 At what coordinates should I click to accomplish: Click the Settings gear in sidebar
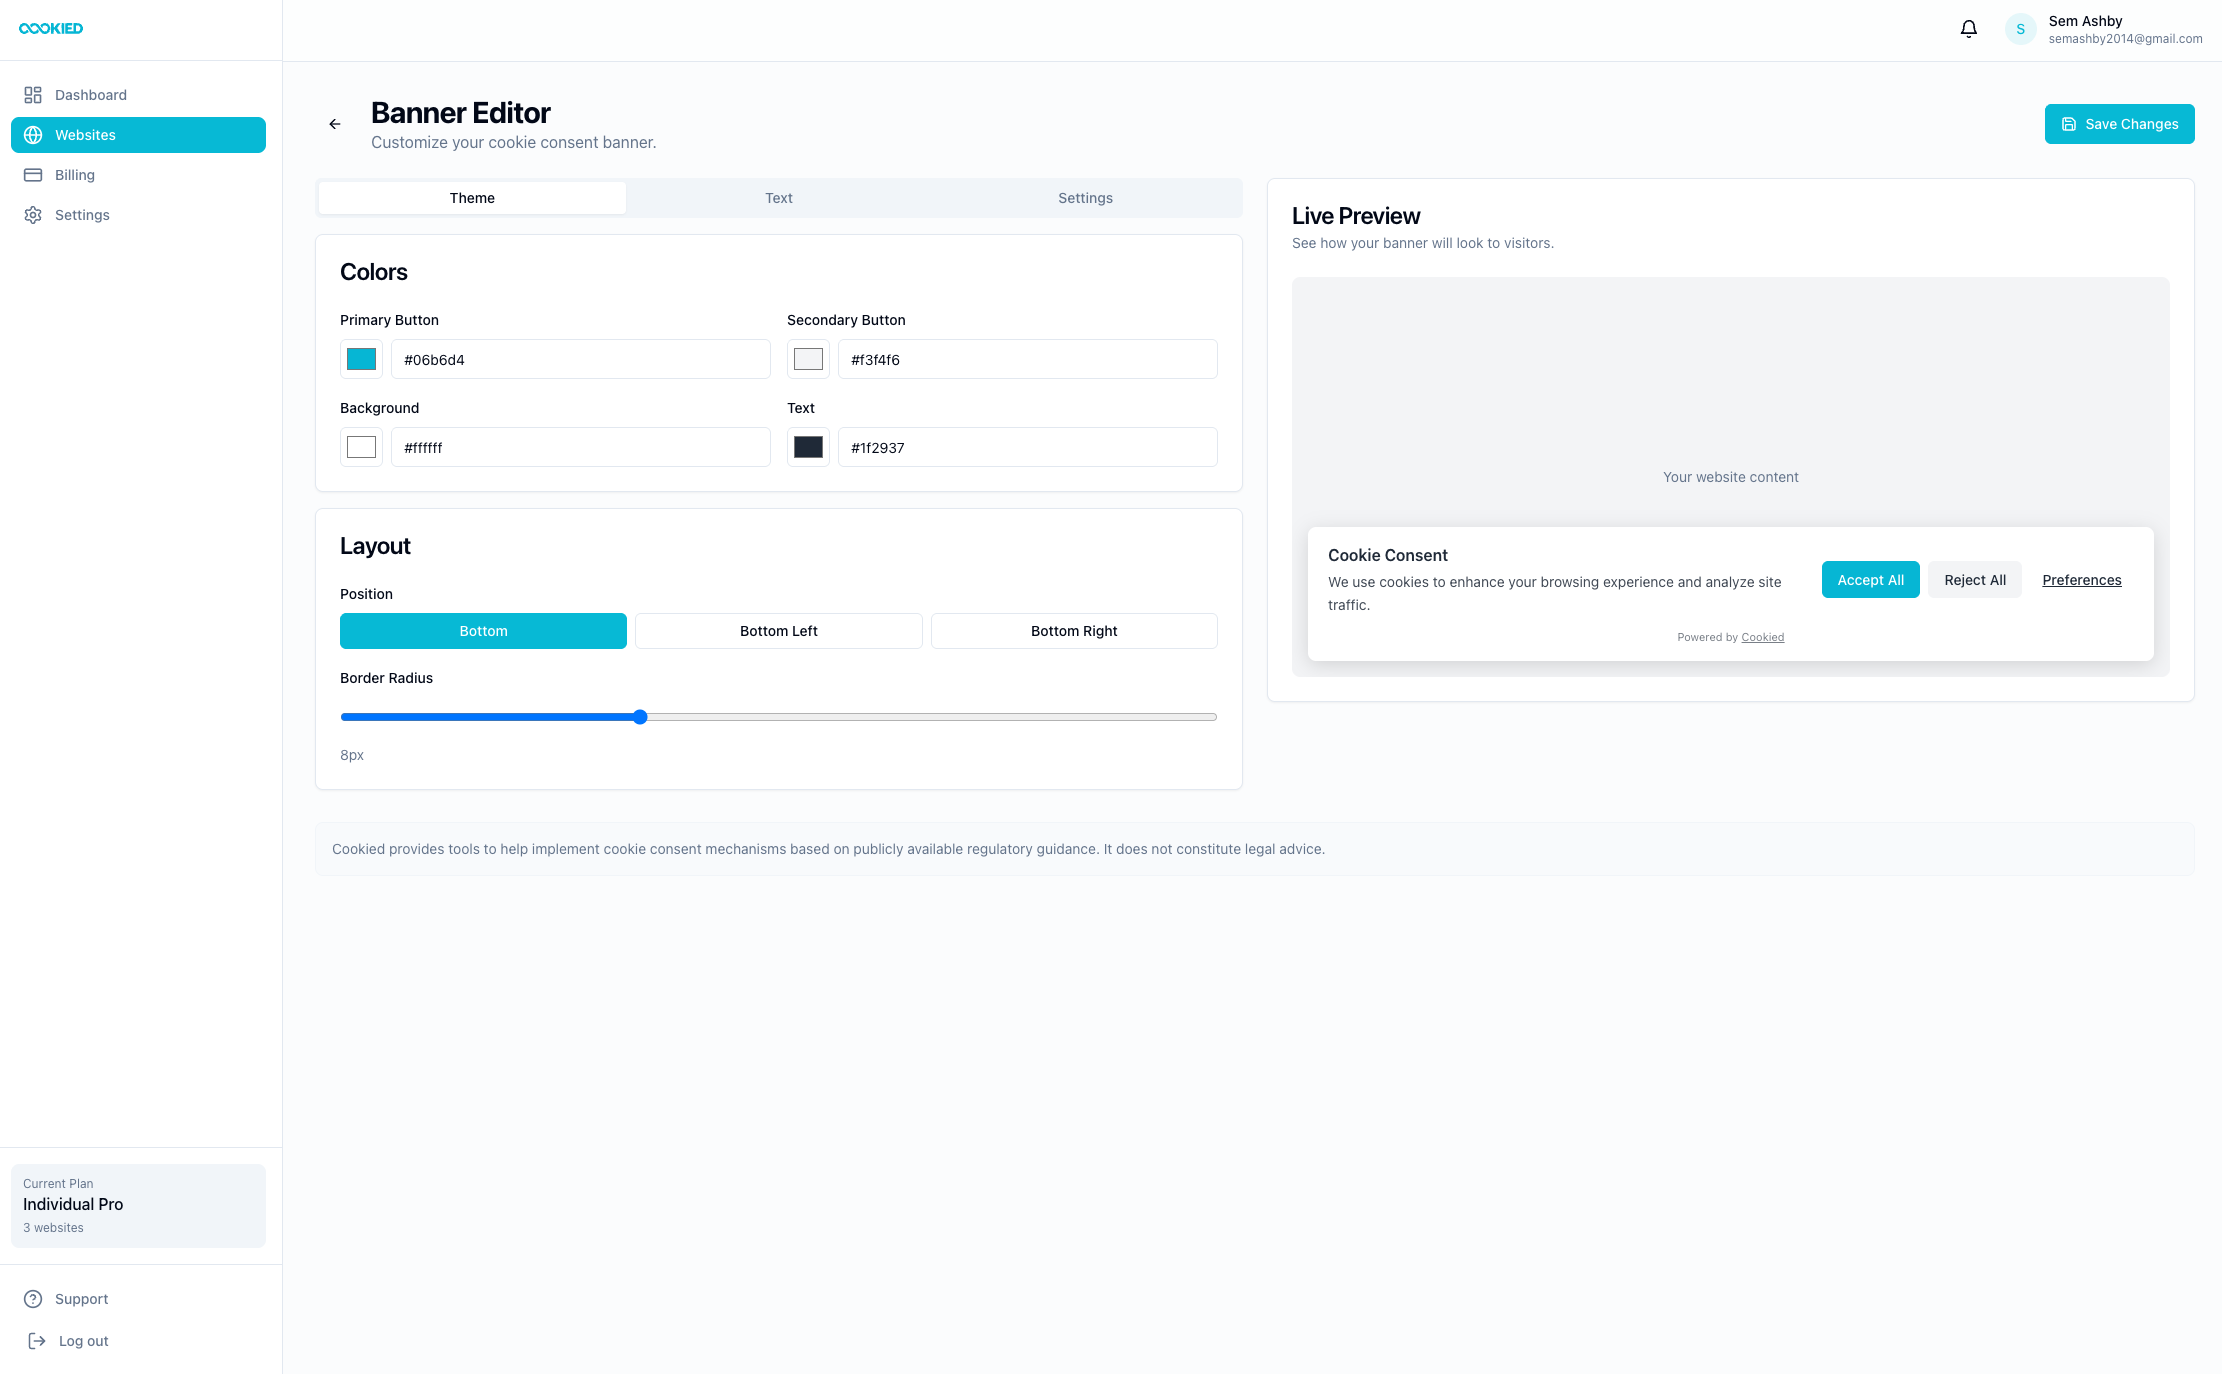33,214
